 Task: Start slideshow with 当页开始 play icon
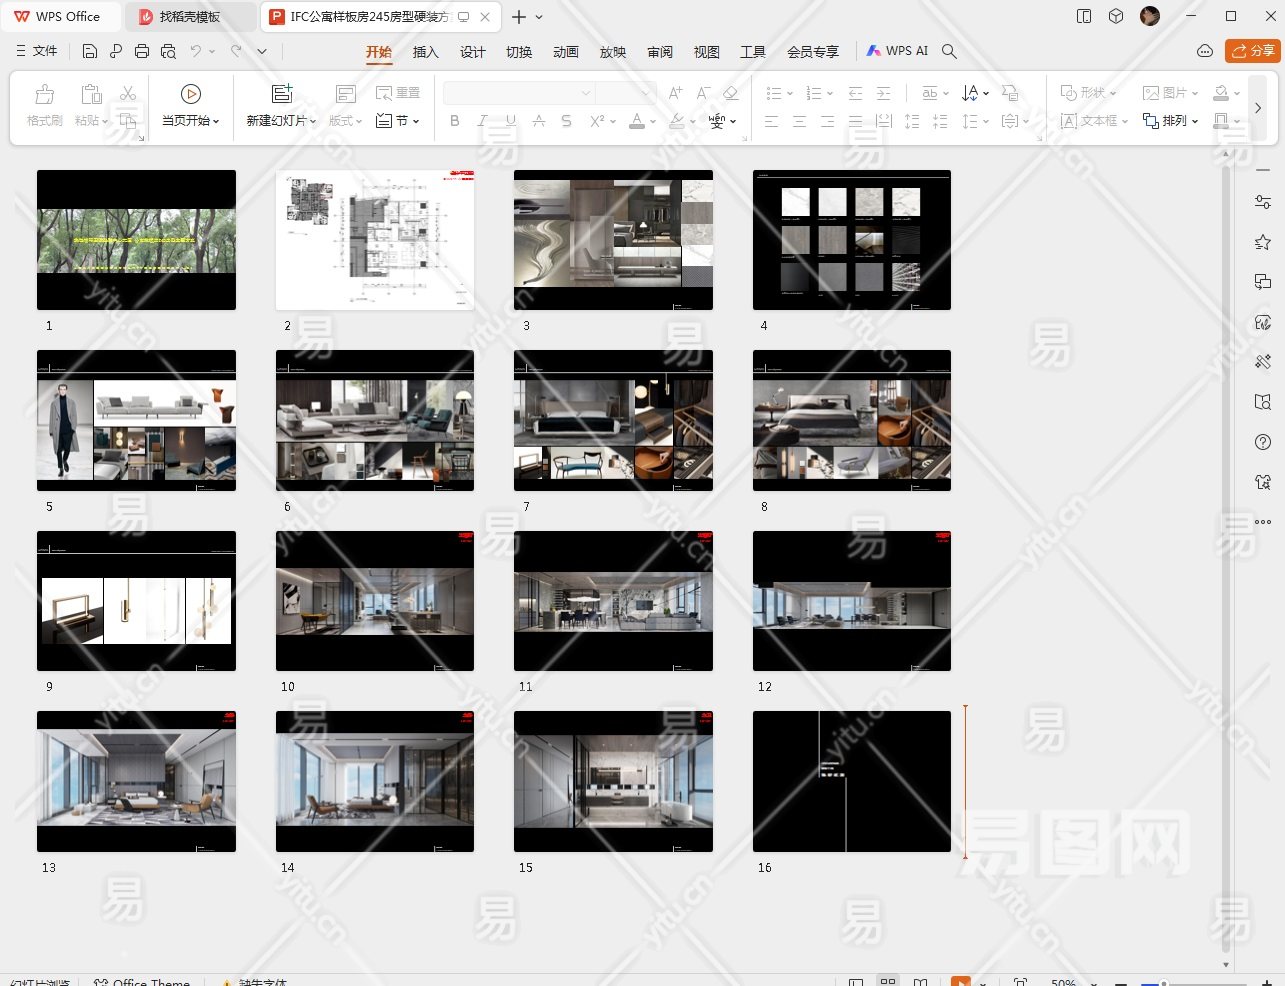pos(190,94)
